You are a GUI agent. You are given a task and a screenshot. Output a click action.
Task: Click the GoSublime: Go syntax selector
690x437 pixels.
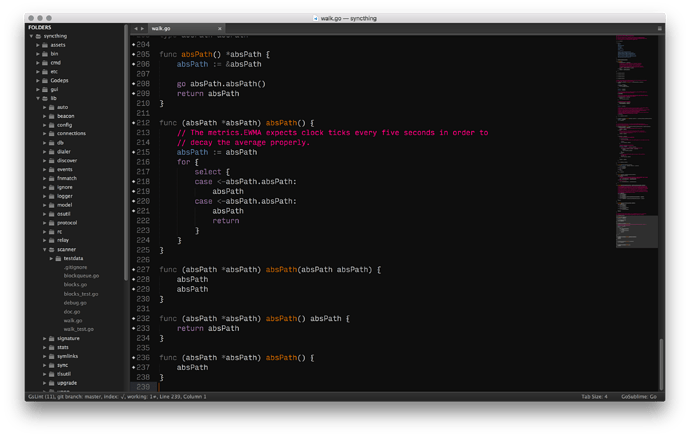tap(639, 397)
